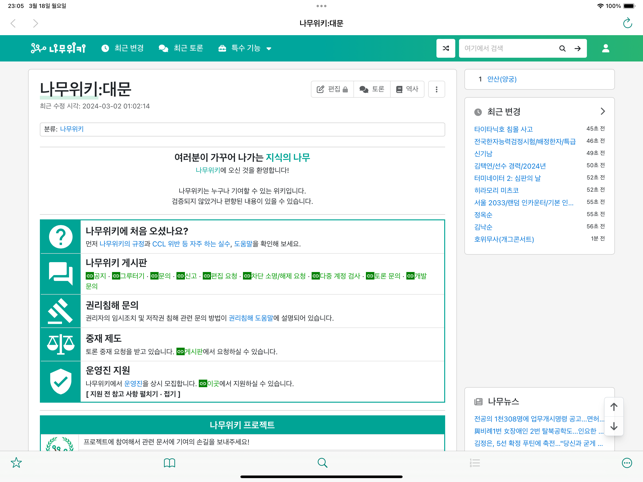Screen dimensions: 643x482
Task: Open the 전공의 1천308명 news headline
Action: tap(539, 419)
